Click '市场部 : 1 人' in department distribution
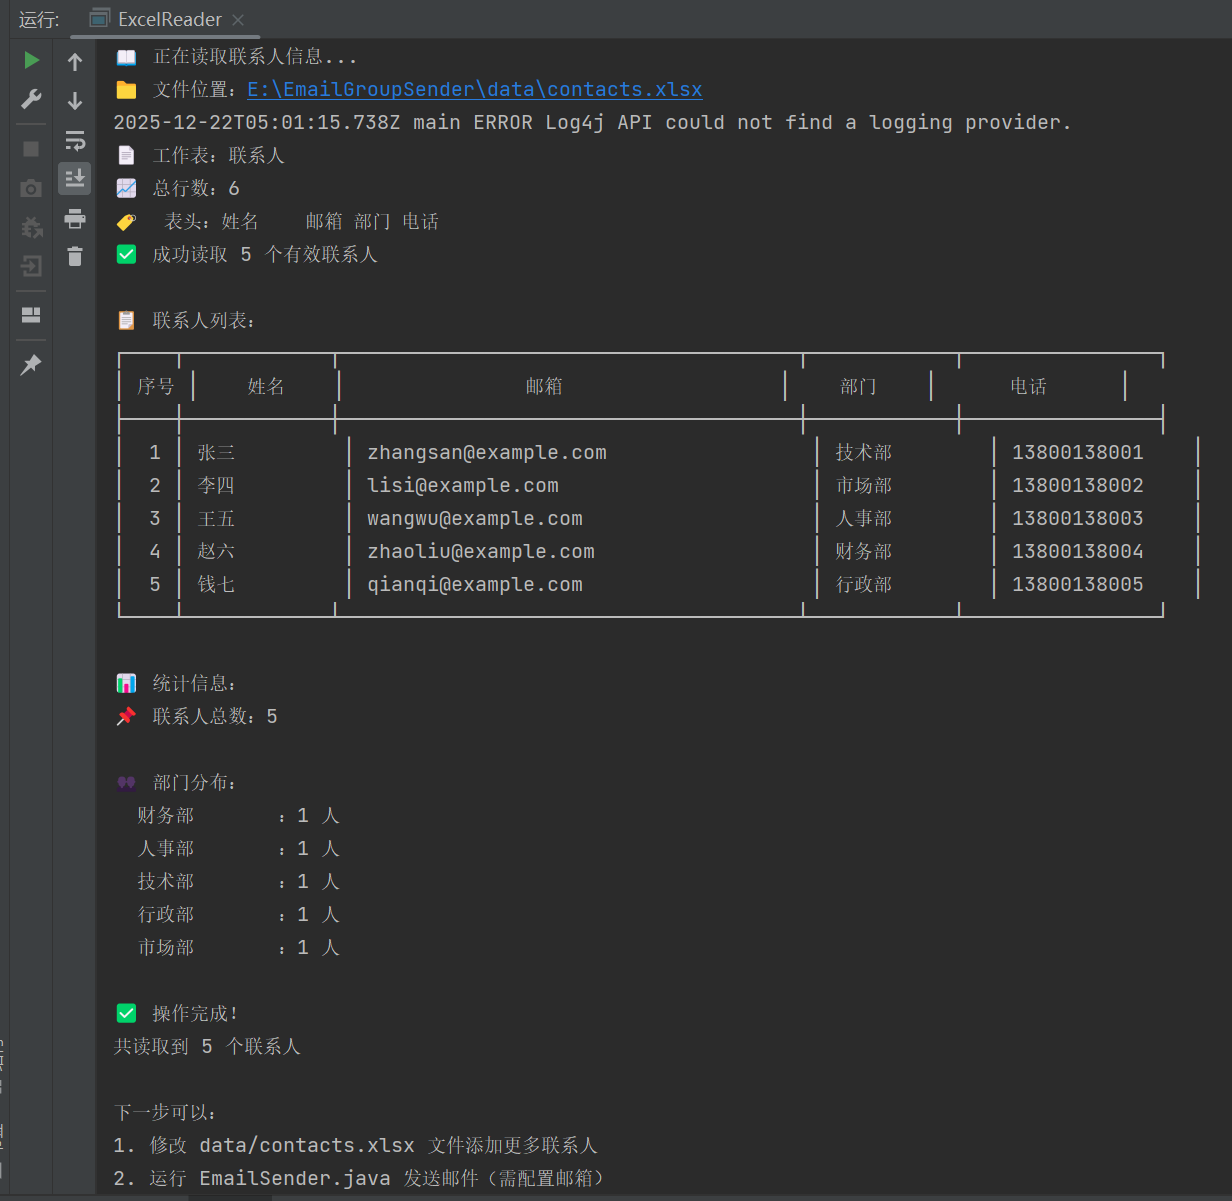This screenshot has height=1201, width=1232. point(238,947)
